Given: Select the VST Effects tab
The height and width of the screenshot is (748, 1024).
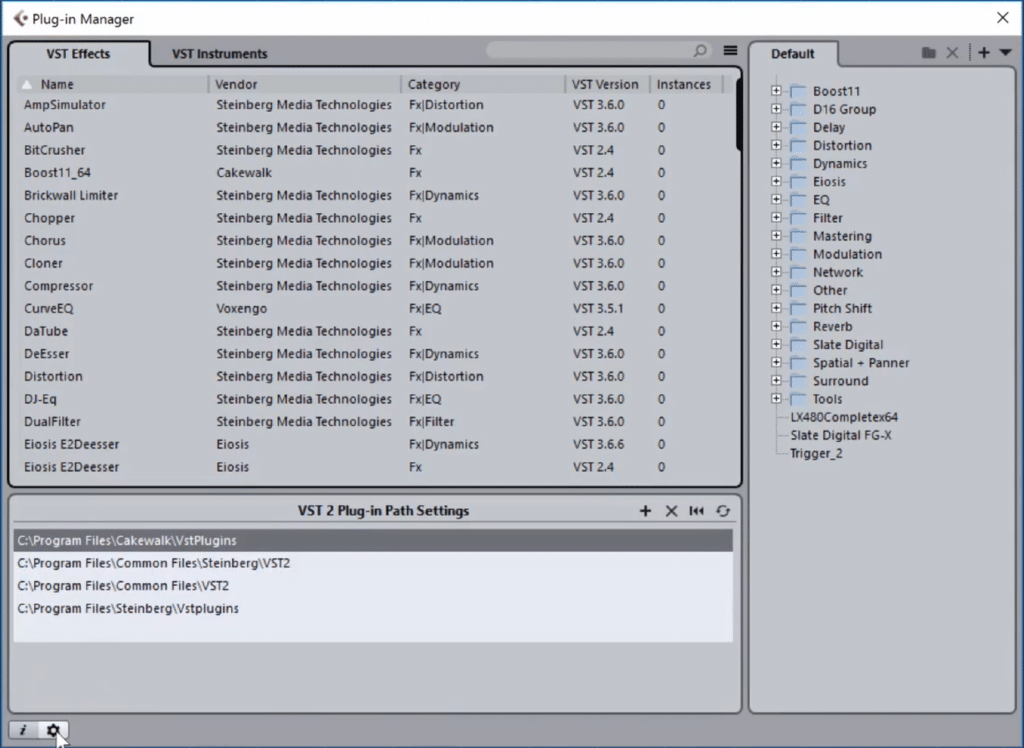Looking at the screenshot, I should (x=77, y=54).
